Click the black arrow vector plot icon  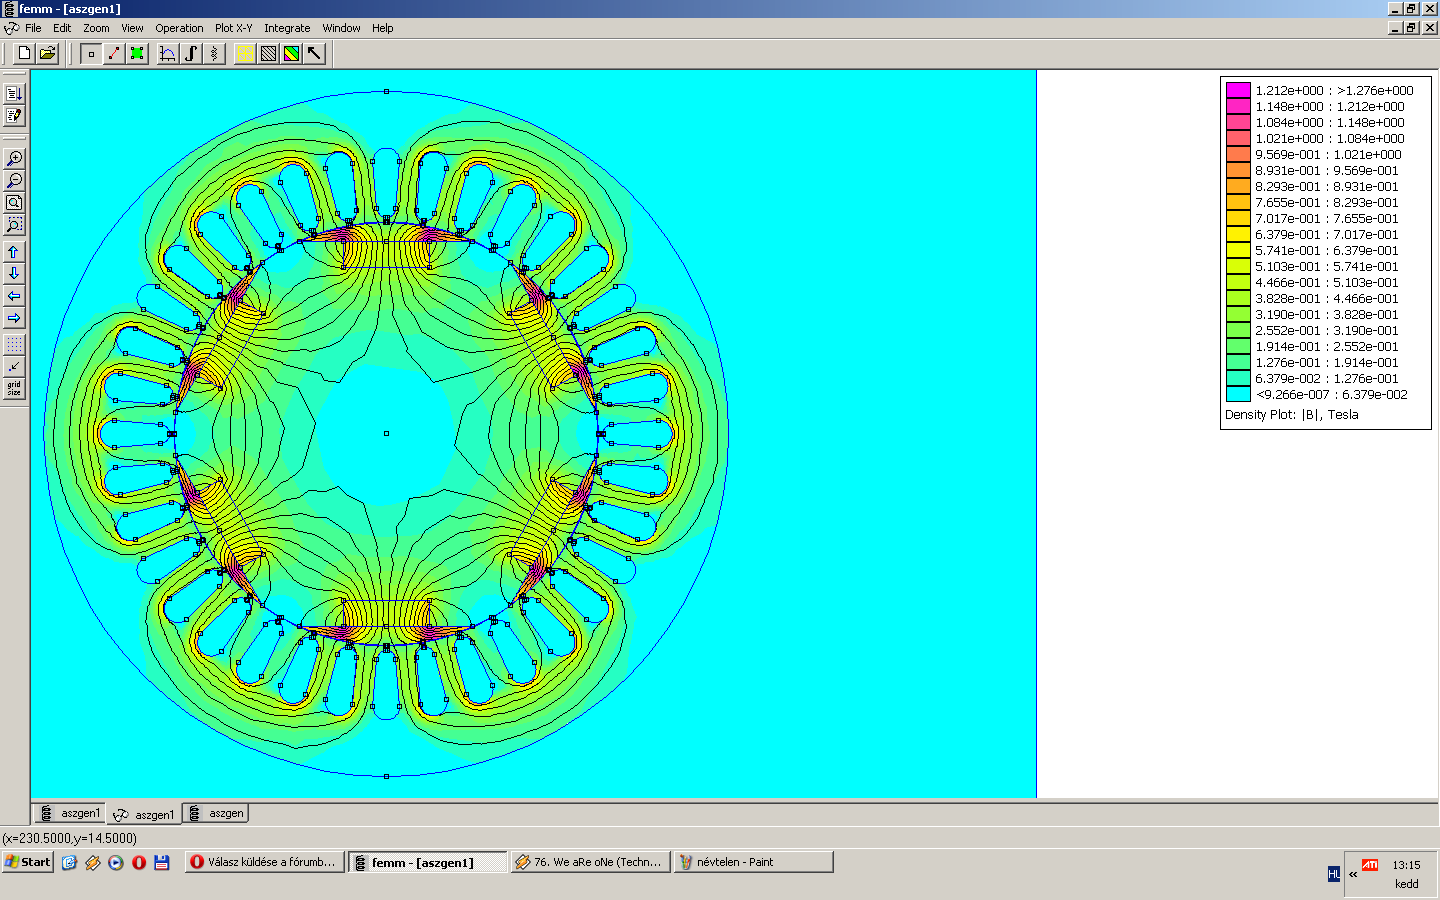click(x=314, y=53)
